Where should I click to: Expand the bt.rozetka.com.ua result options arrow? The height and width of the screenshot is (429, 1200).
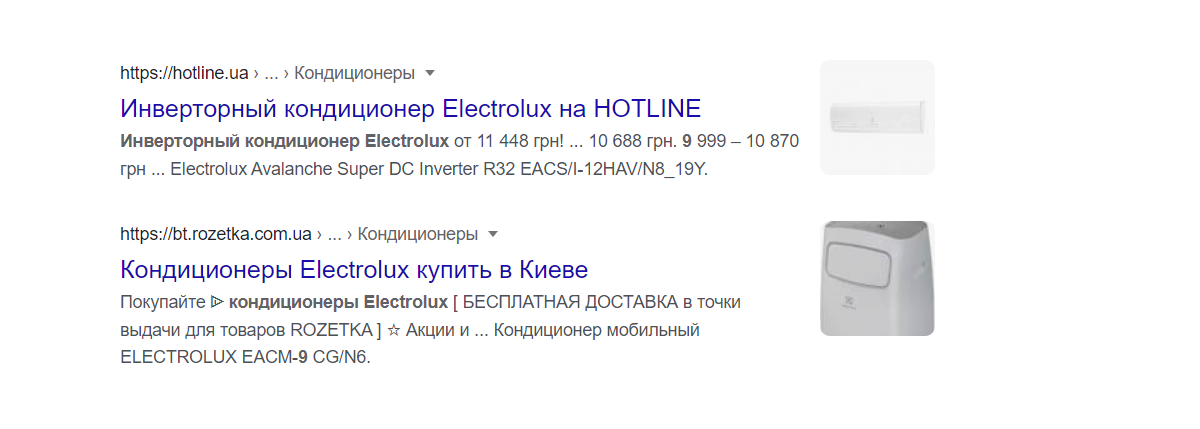click(x=492, y=235)
